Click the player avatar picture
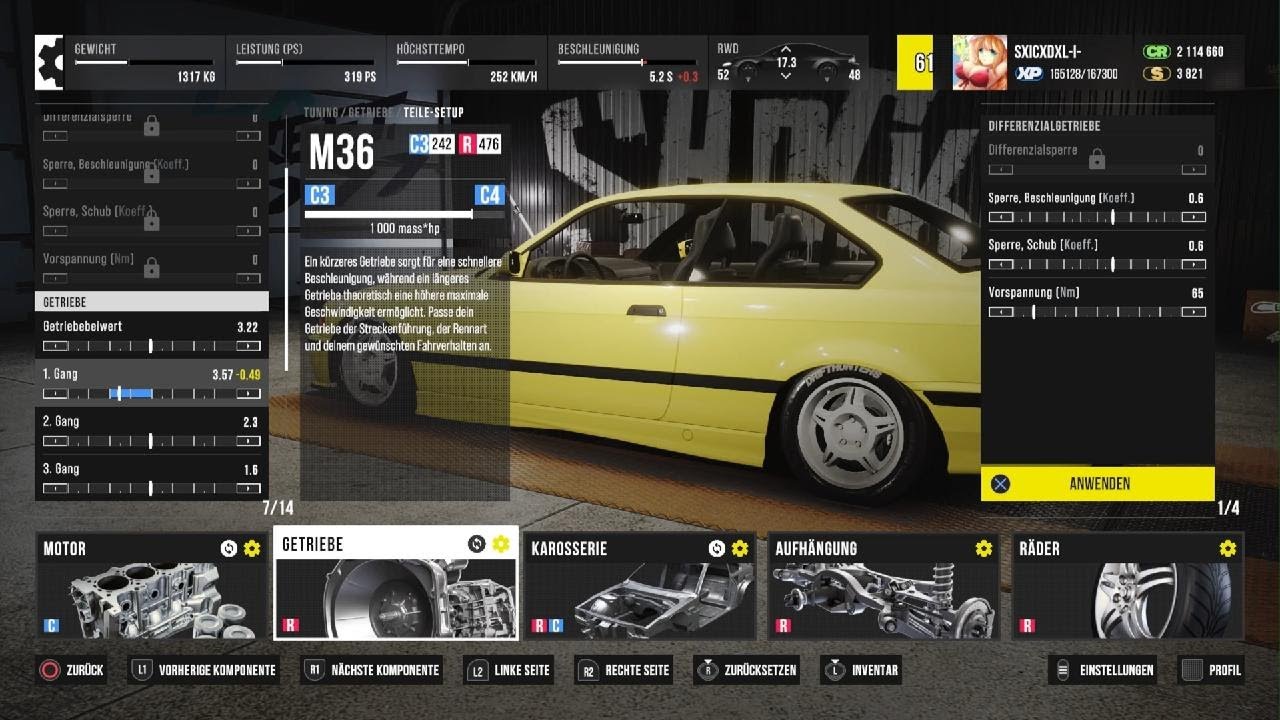The width and height of the screenshot is (1280, 720). coord(979,63)
